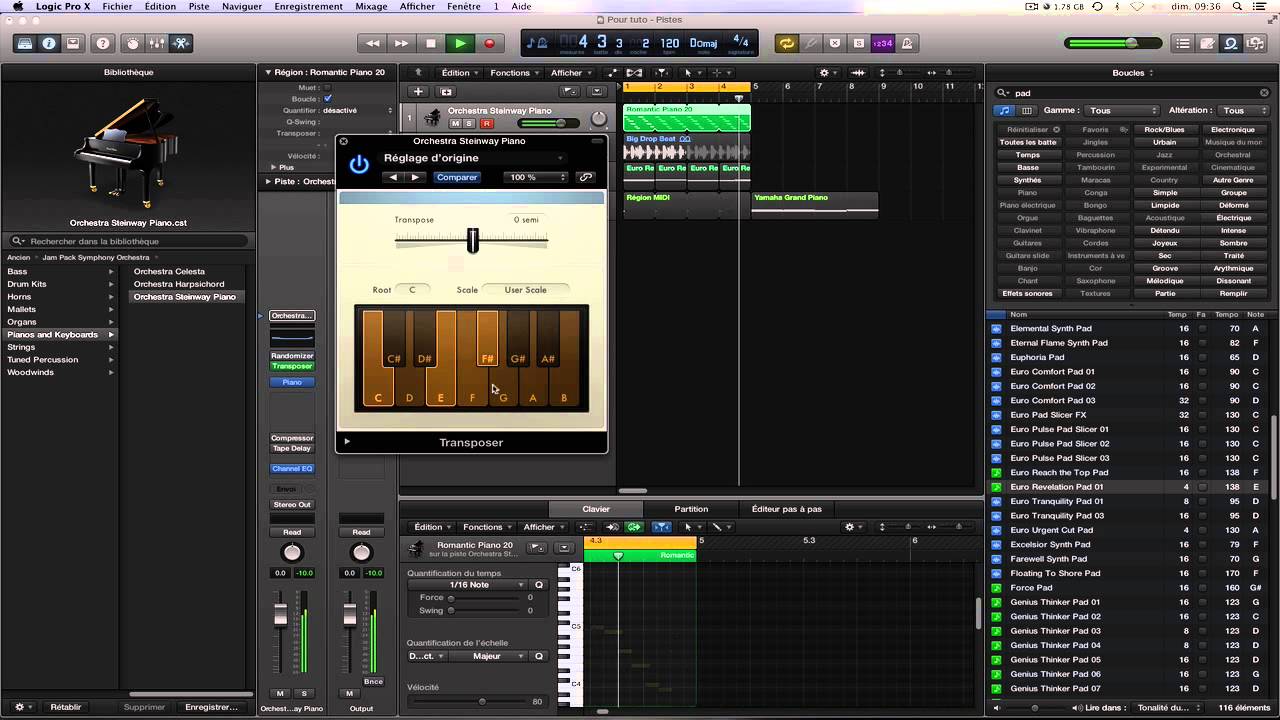Toggle the plugin power bypass button

[x=359, y=165]
